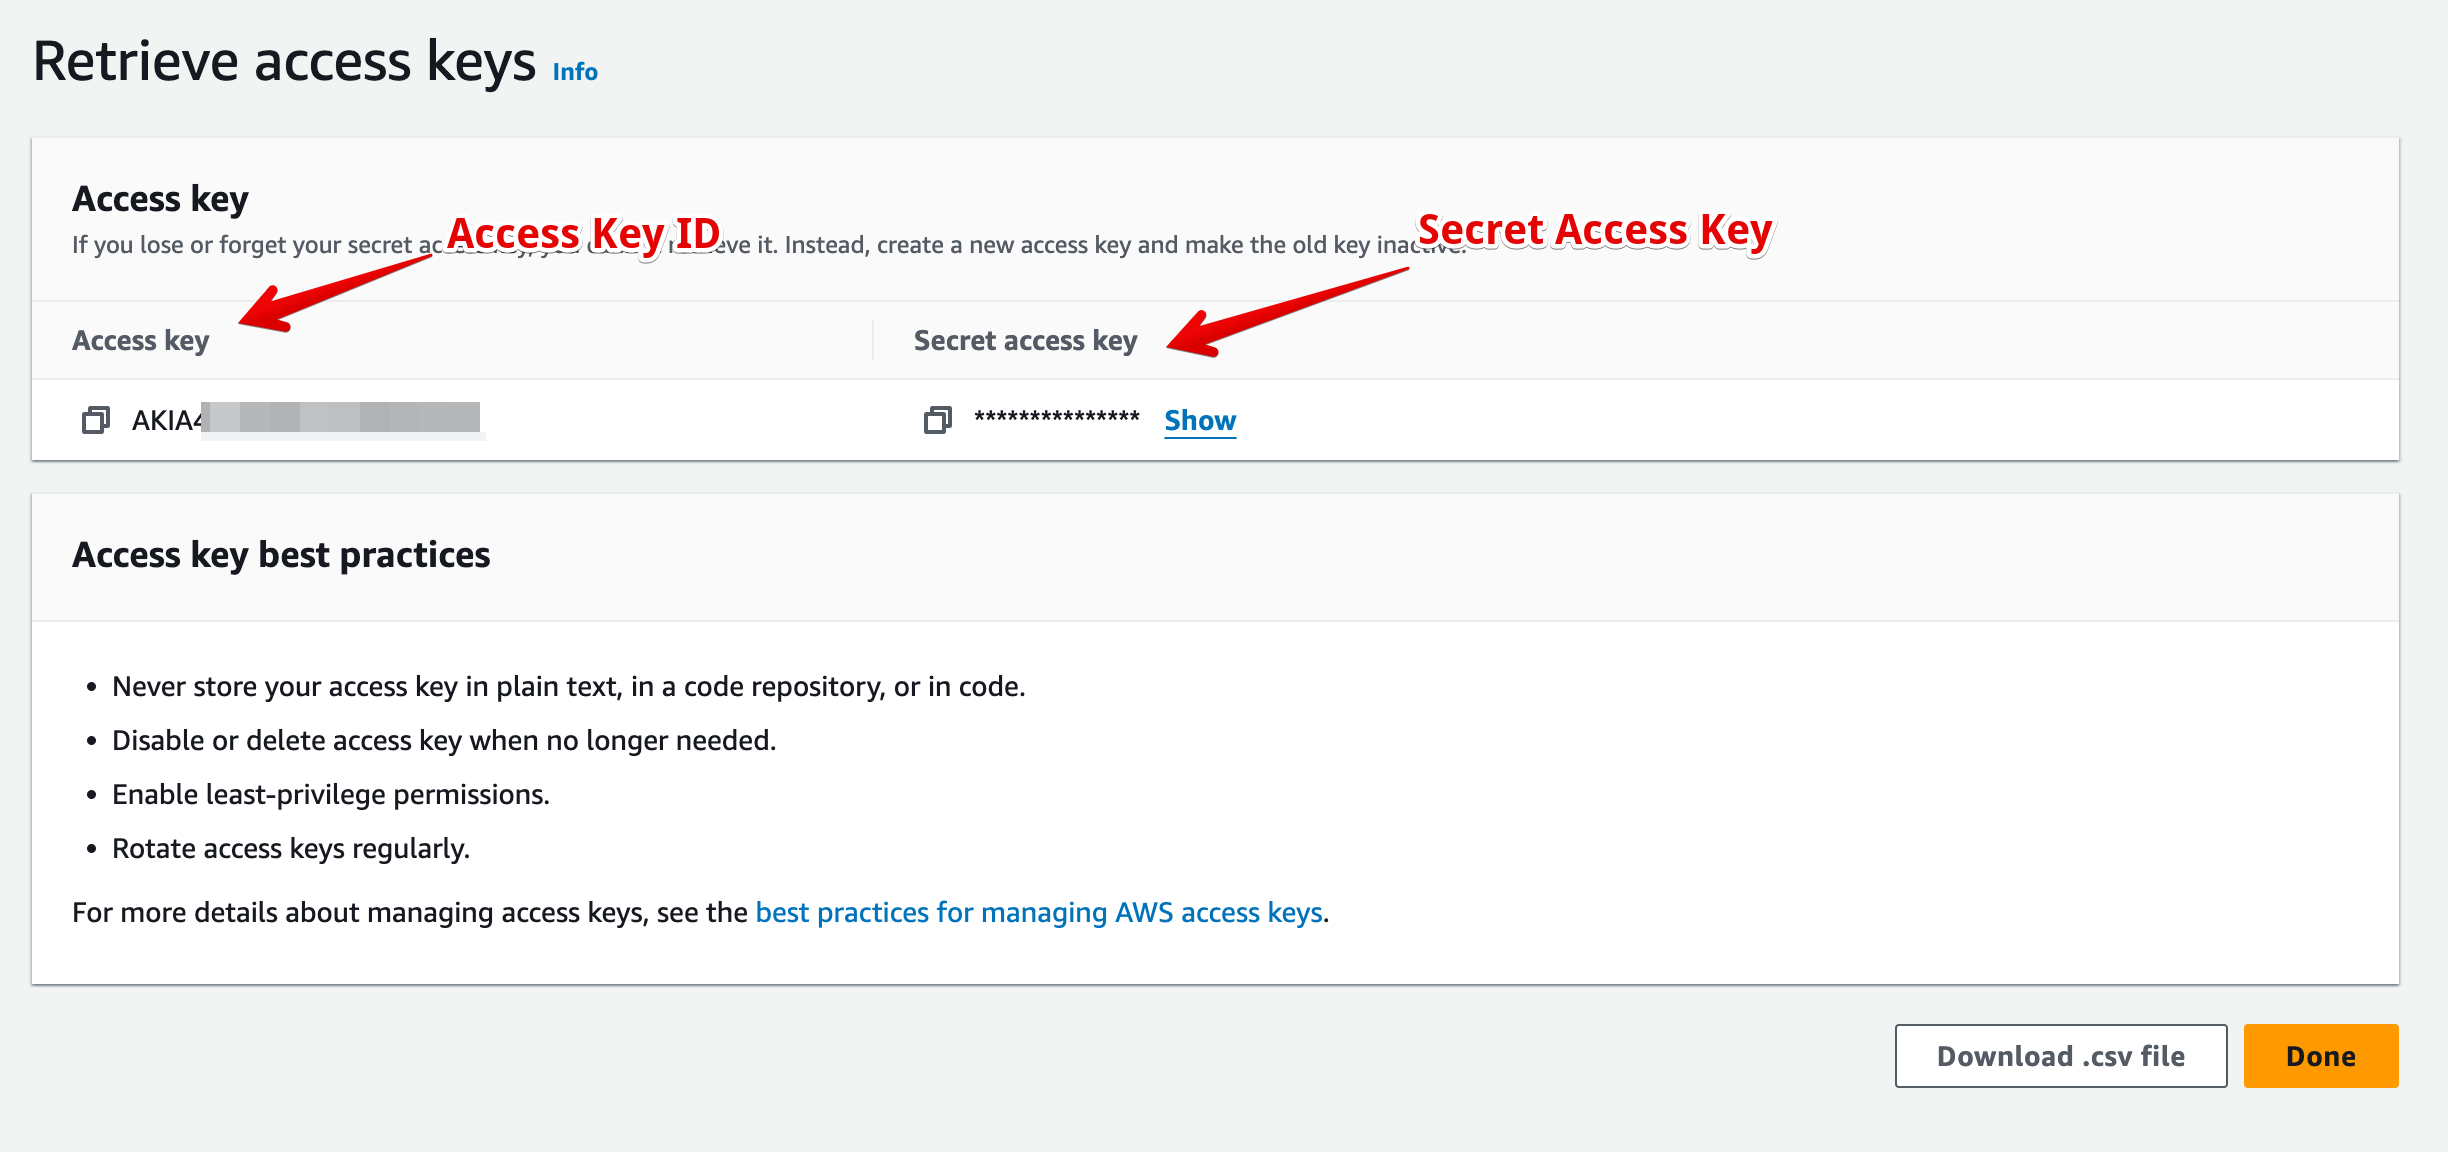Click the Access key column header
The height and width of the screenshot is (1152, 2448).
pos(140,340)
